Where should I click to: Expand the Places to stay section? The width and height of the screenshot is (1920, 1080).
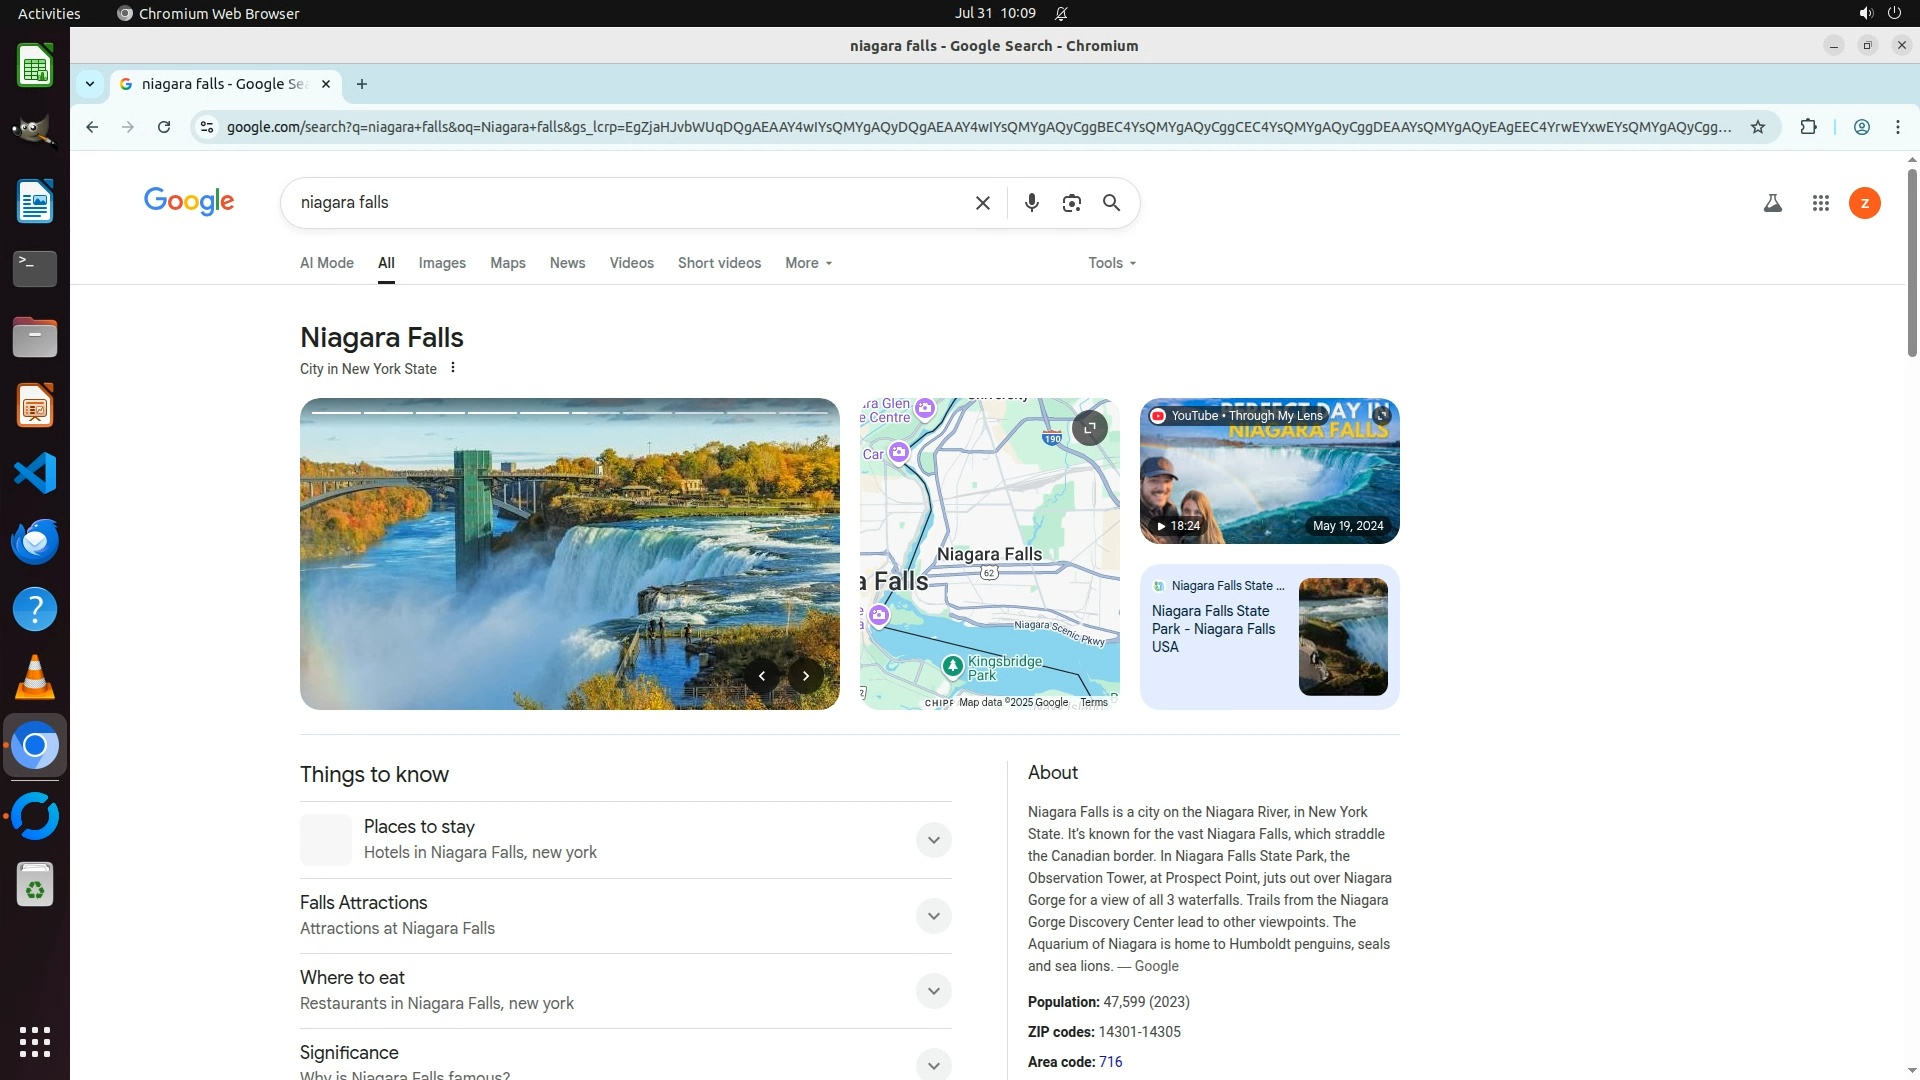(x=933, y=840)
